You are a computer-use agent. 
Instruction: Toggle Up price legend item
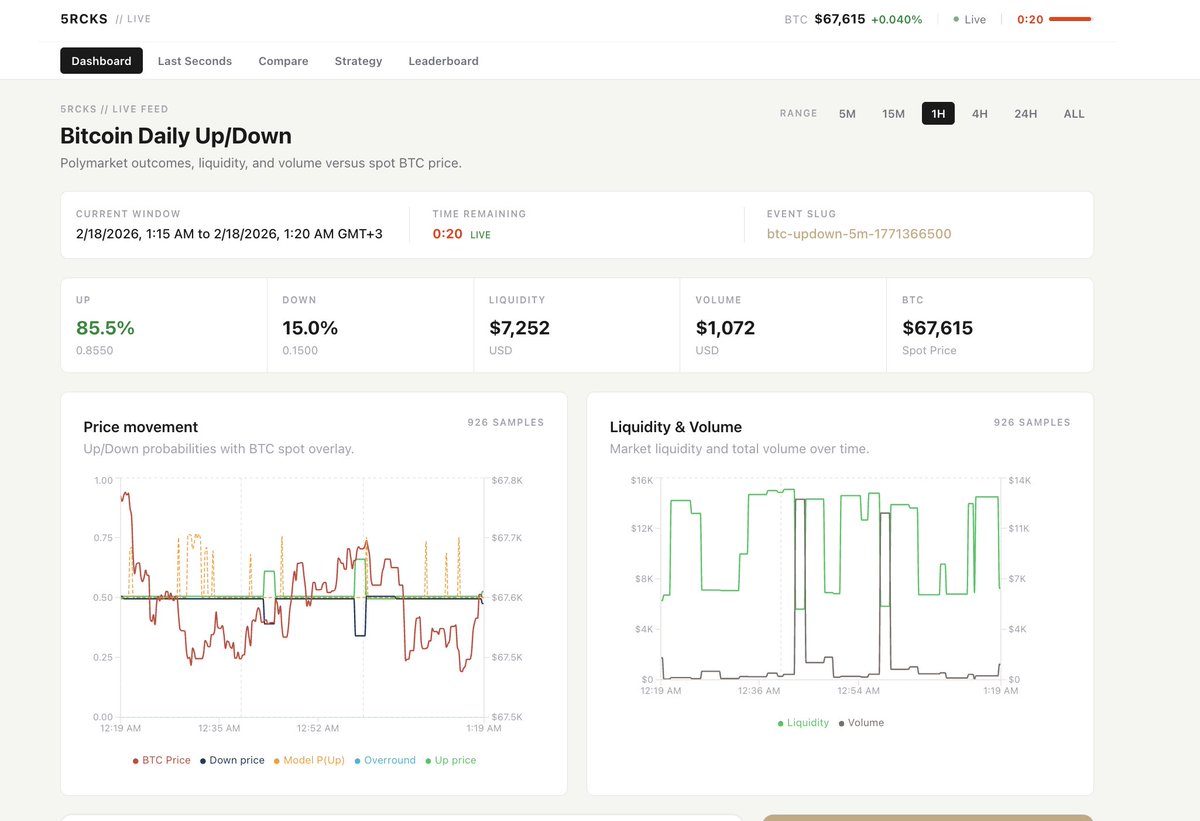point(450,760)
